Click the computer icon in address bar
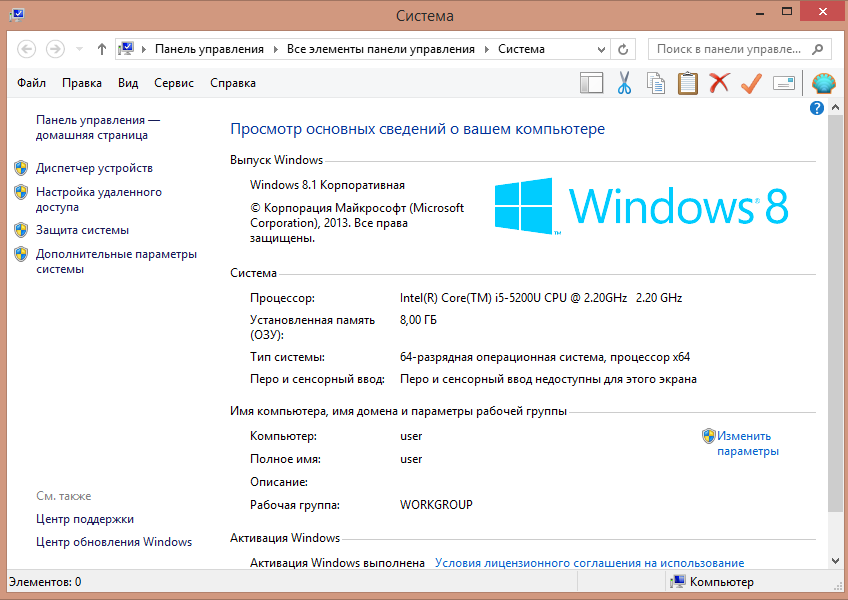848x600 pixels. (126, 49)
